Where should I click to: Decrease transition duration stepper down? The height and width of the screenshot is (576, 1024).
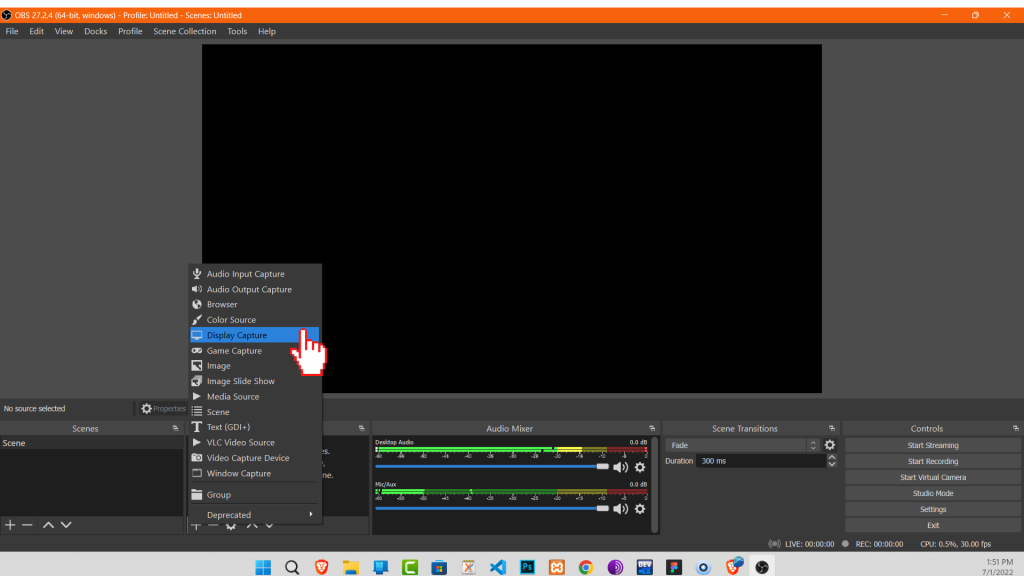pos(831,464)
